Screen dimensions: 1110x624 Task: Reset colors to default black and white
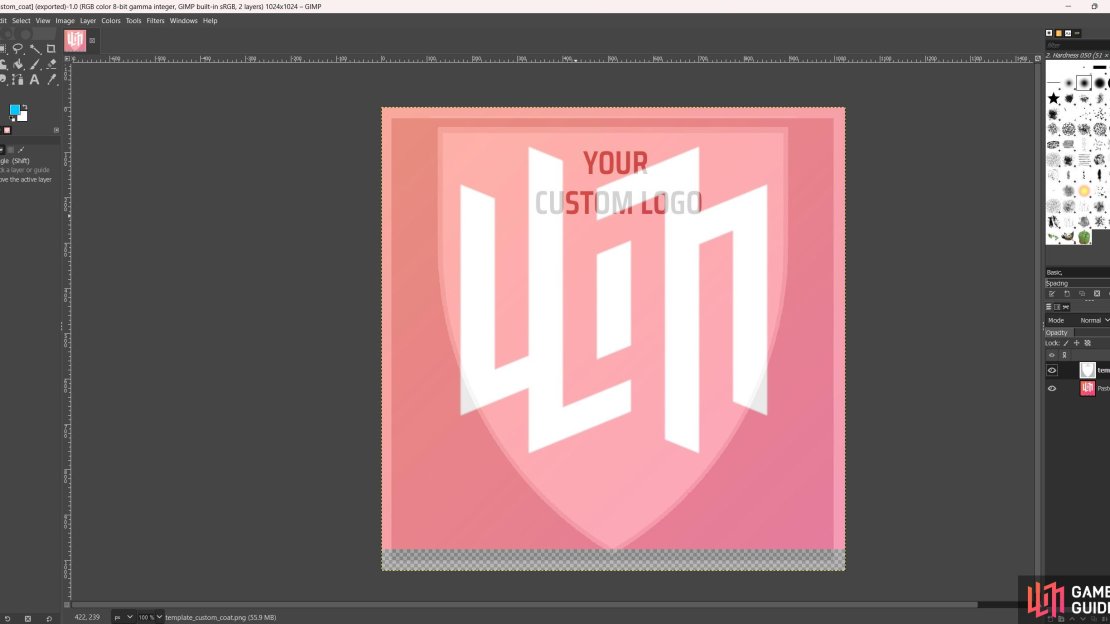(x=11, y=119)
